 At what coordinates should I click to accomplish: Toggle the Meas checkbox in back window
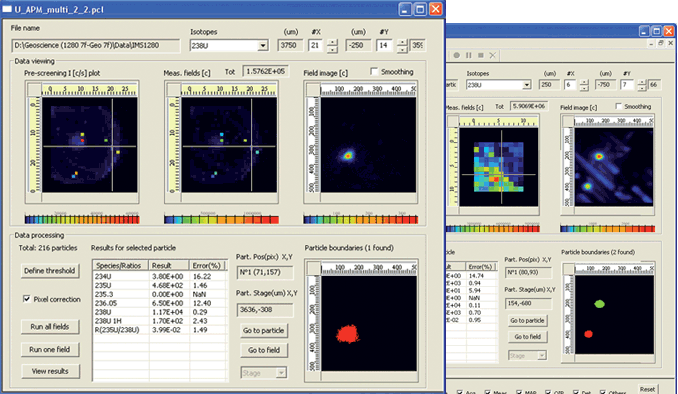(488, 392)
